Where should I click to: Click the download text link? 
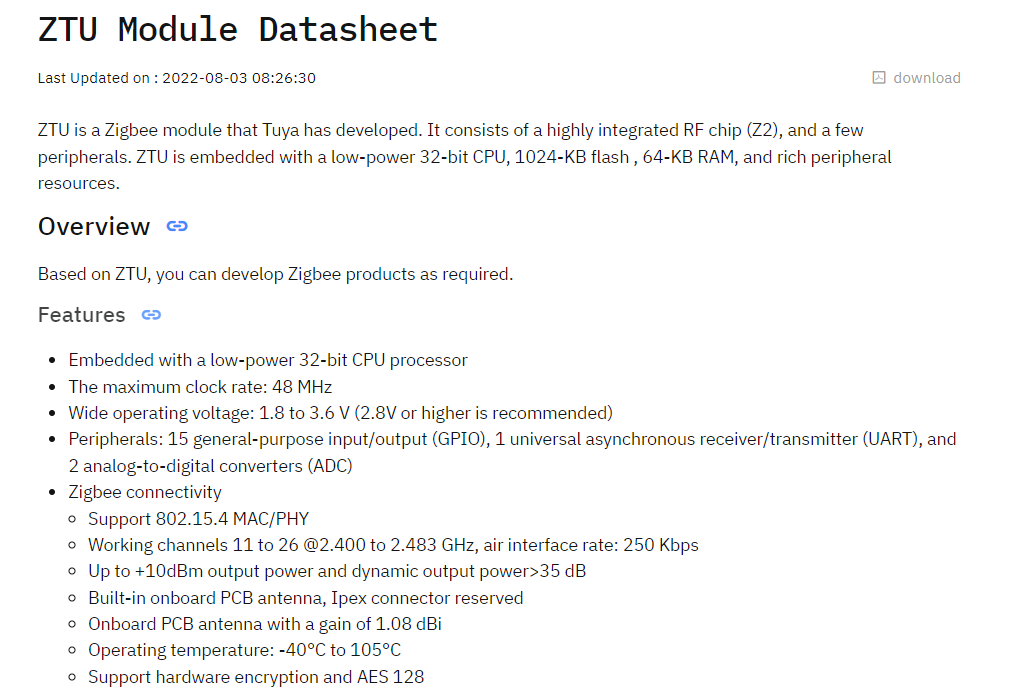click(x=926, y=78)
